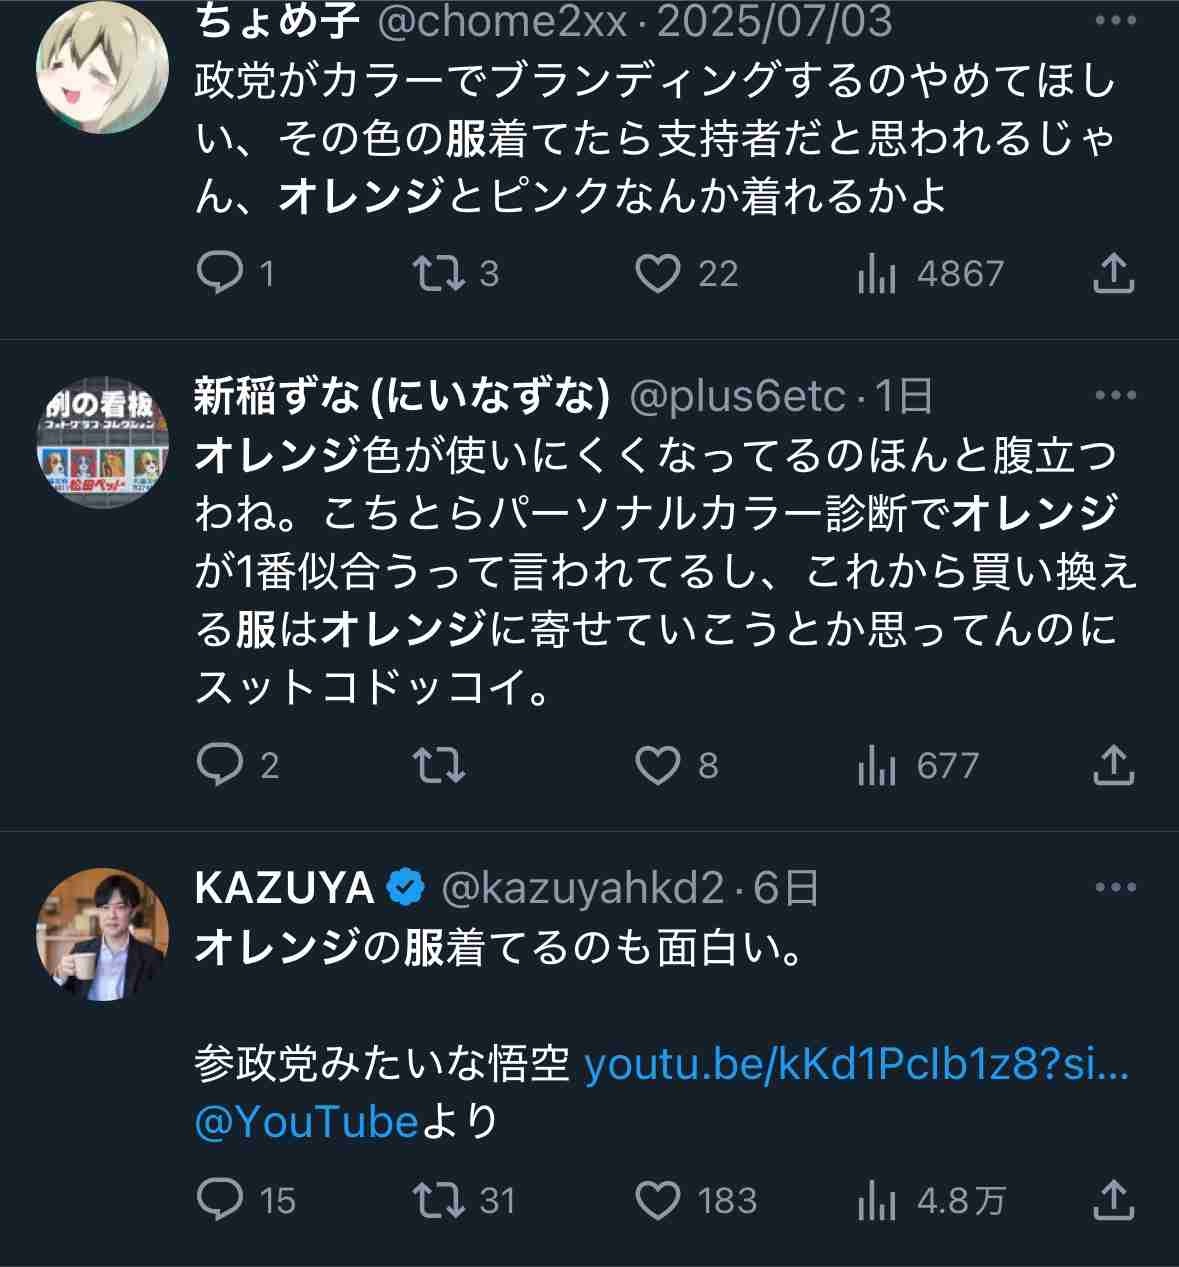Open more options on ちょめ子's post
This screenshot has height=1267, width=1179.
point(1115,21)
